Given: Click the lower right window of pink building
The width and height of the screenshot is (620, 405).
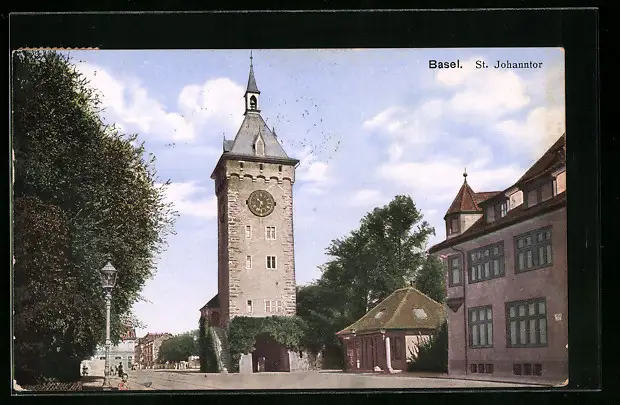Looking at the screenshot, I should point(526,323).
